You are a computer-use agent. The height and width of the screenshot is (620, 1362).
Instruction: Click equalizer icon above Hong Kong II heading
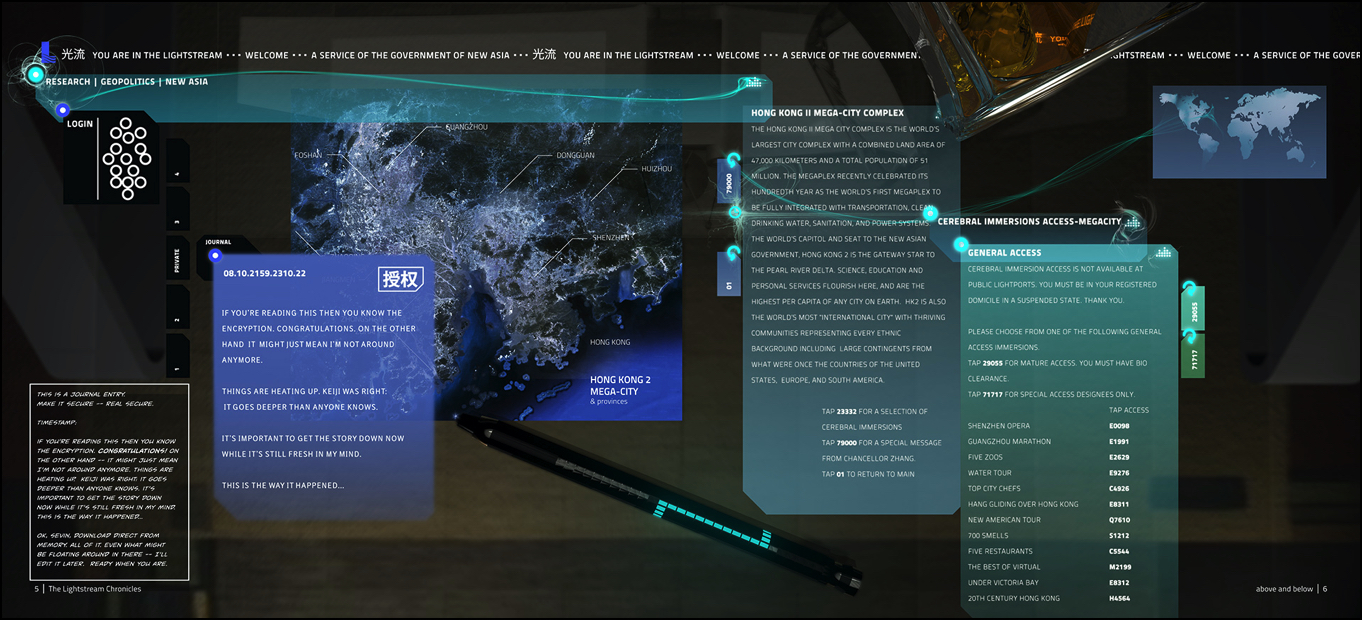click(x=750, y=83)
